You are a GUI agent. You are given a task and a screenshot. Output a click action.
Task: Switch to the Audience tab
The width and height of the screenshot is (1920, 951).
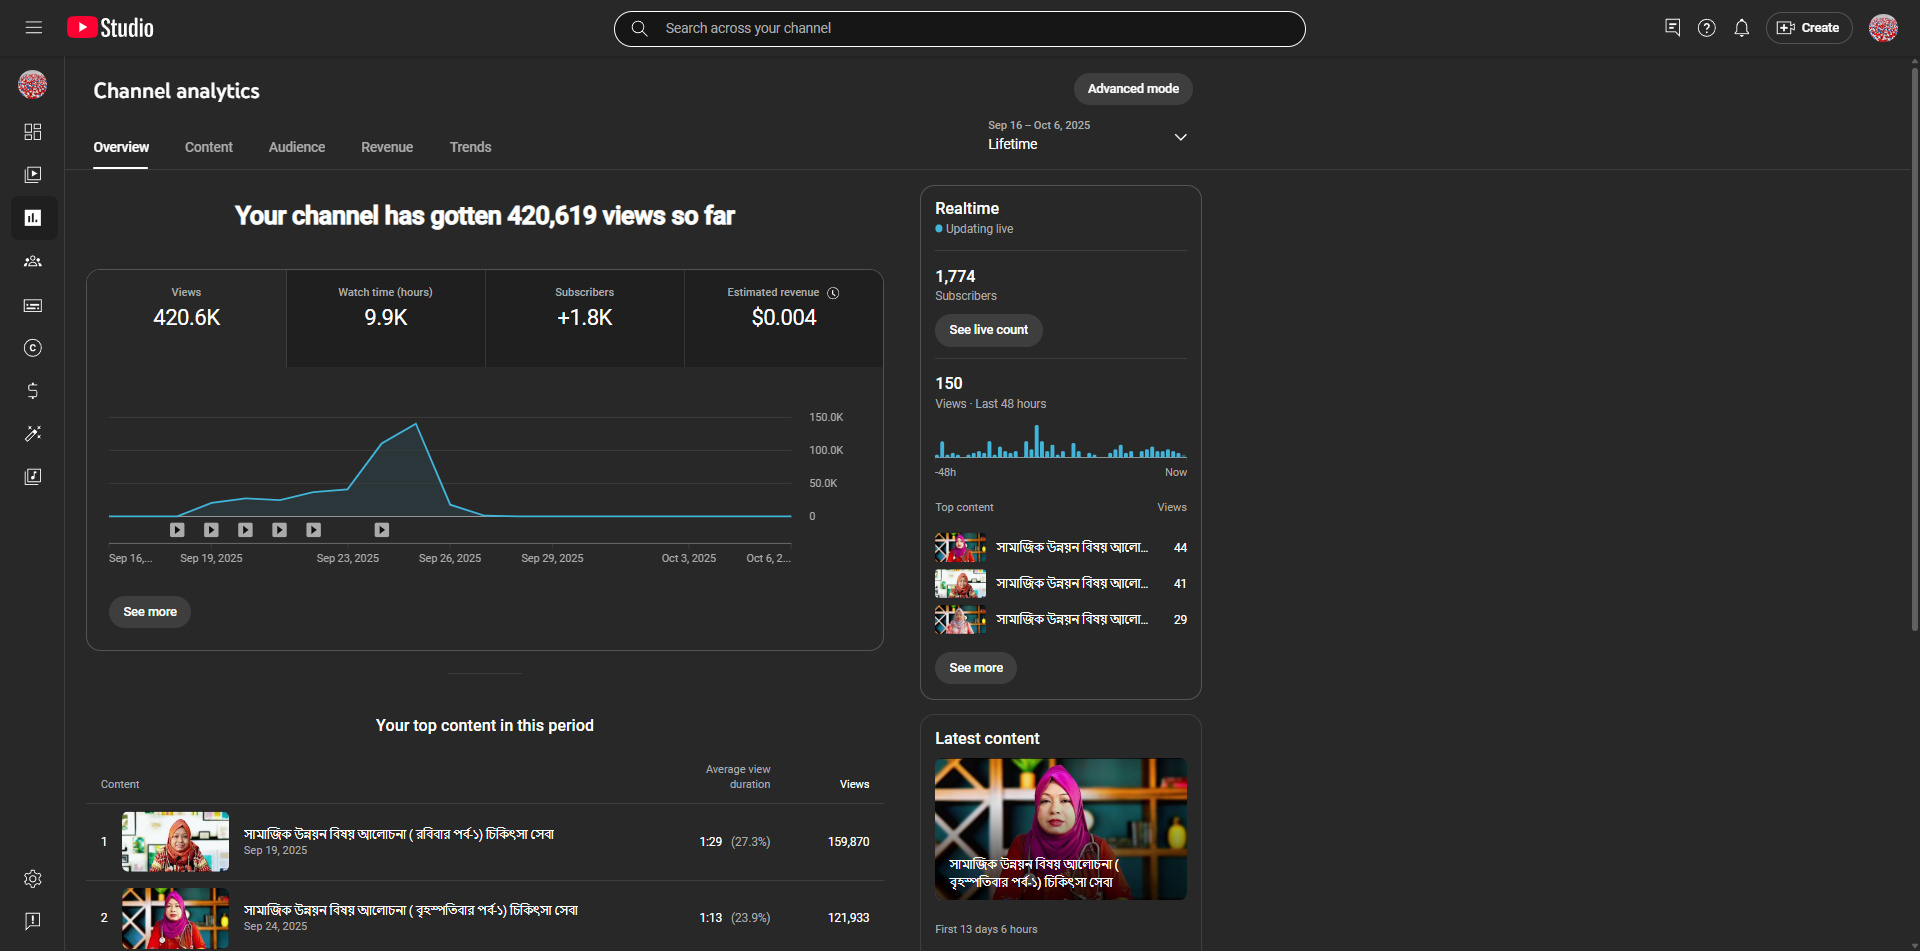[297, 147]
